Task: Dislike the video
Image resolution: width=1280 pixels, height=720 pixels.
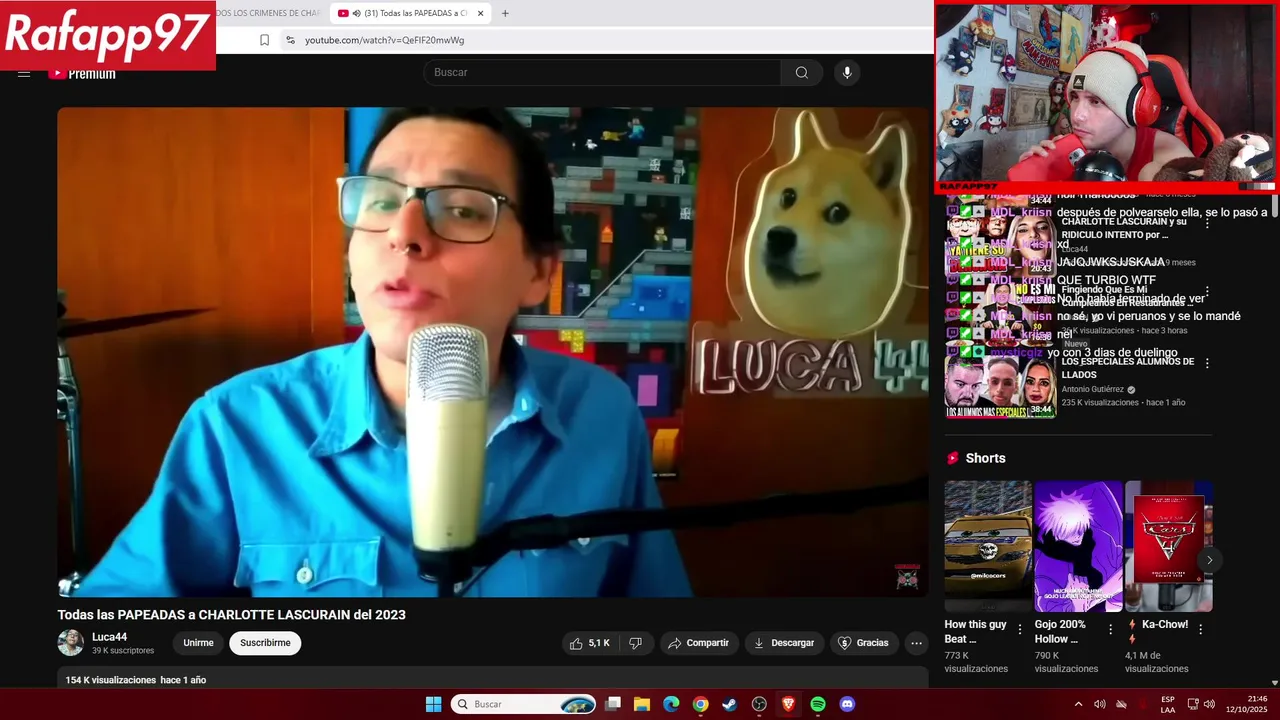Action: (635, 643)
